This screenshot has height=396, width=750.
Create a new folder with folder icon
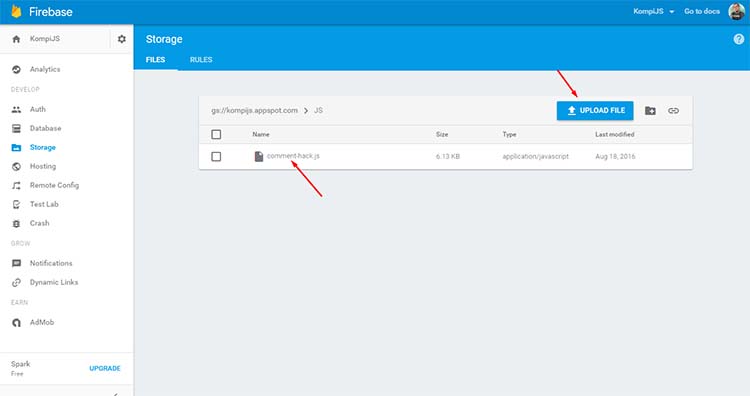[650, 111]
